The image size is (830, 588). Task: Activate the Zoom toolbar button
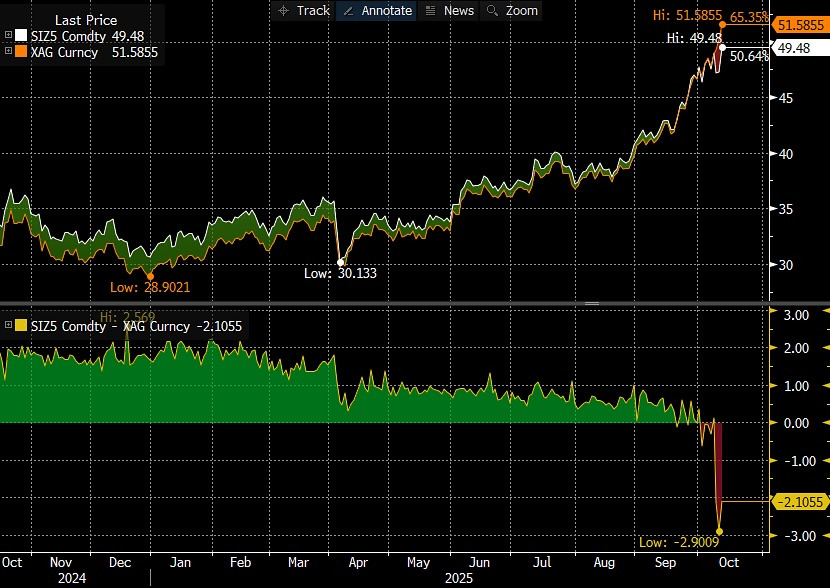(511, 11)
